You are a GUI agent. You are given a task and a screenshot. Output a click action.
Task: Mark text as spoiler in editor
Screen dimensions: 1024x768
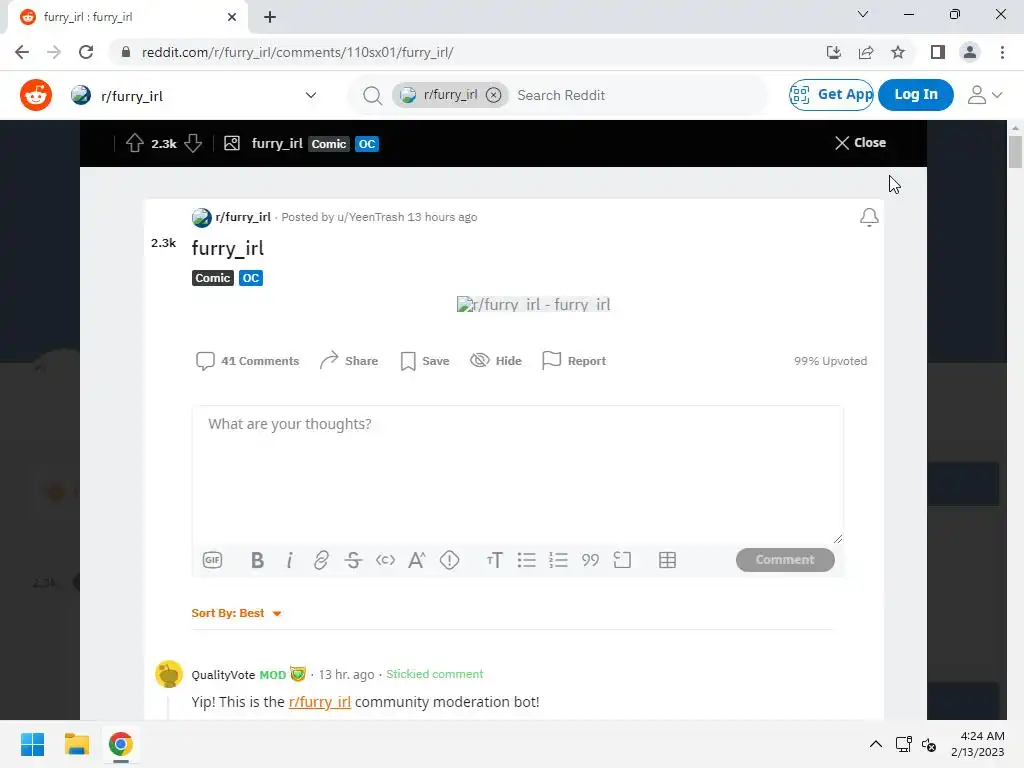coord(449,560)
